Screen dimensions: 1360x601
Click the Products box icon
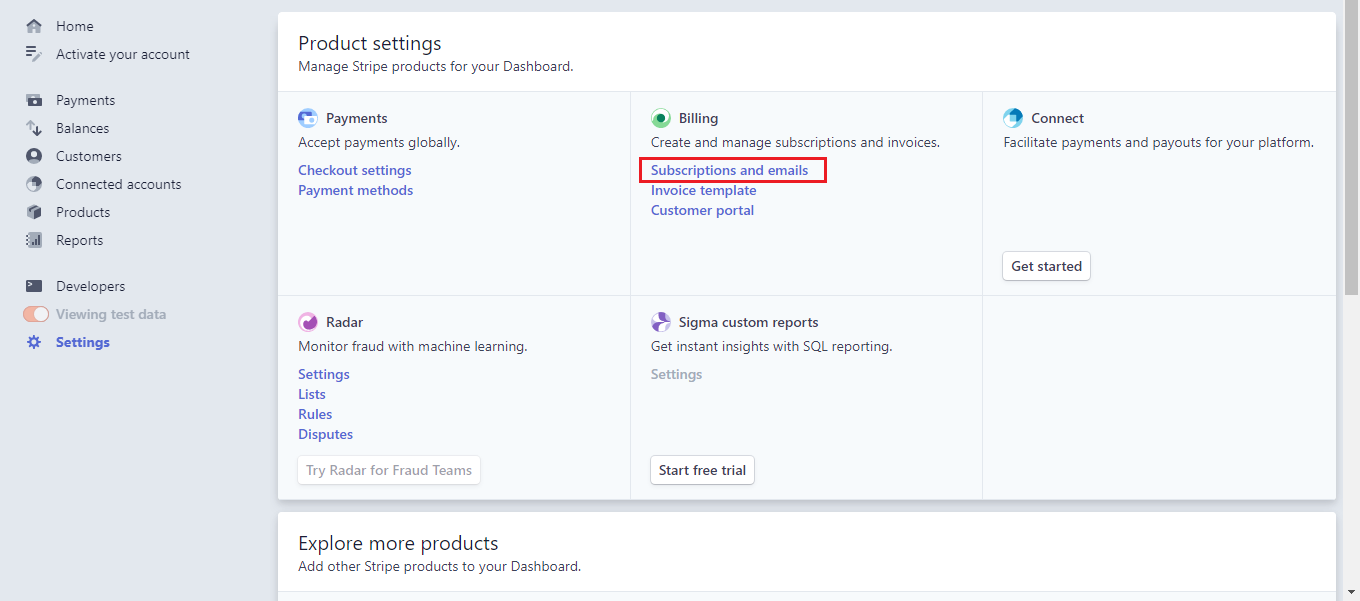coord(34,212)
